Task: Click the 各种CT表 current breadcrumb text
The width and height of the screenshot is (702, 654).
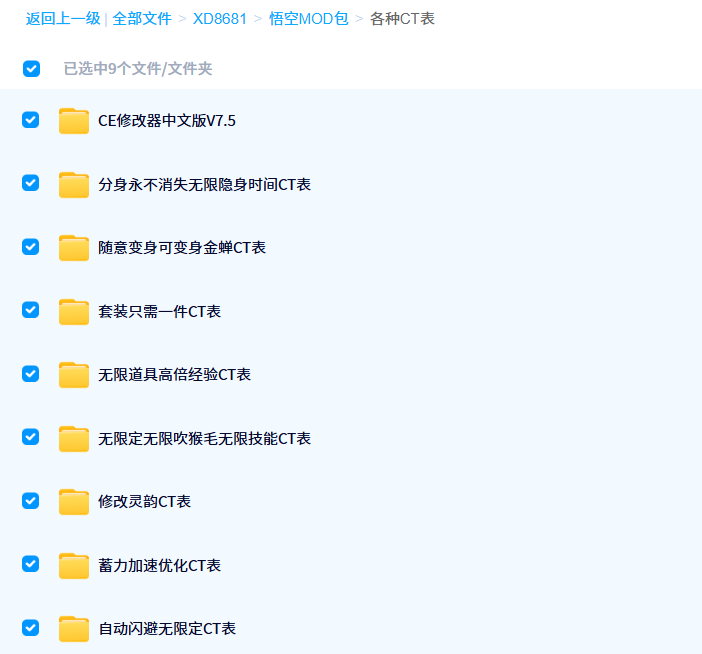Action: (402, 19)
